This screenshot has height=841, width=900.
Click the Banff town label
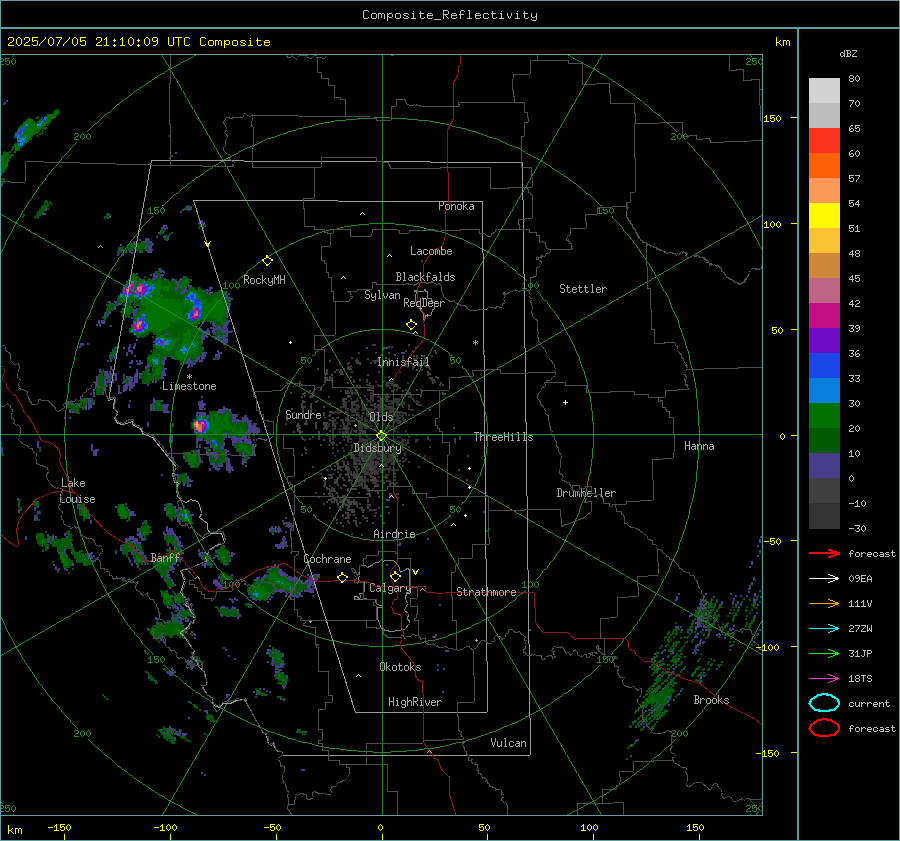165,557
